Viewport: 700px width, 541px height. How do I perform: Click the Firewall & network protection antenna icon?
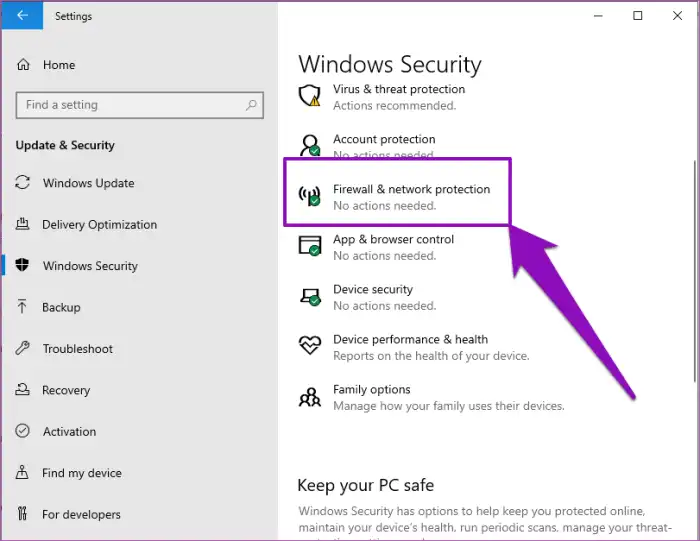pyautogui.click(x=309, y=196)
